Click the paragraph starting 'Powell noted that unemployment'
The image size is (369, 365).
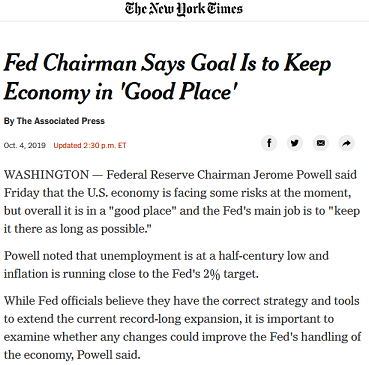pos(166,265)
